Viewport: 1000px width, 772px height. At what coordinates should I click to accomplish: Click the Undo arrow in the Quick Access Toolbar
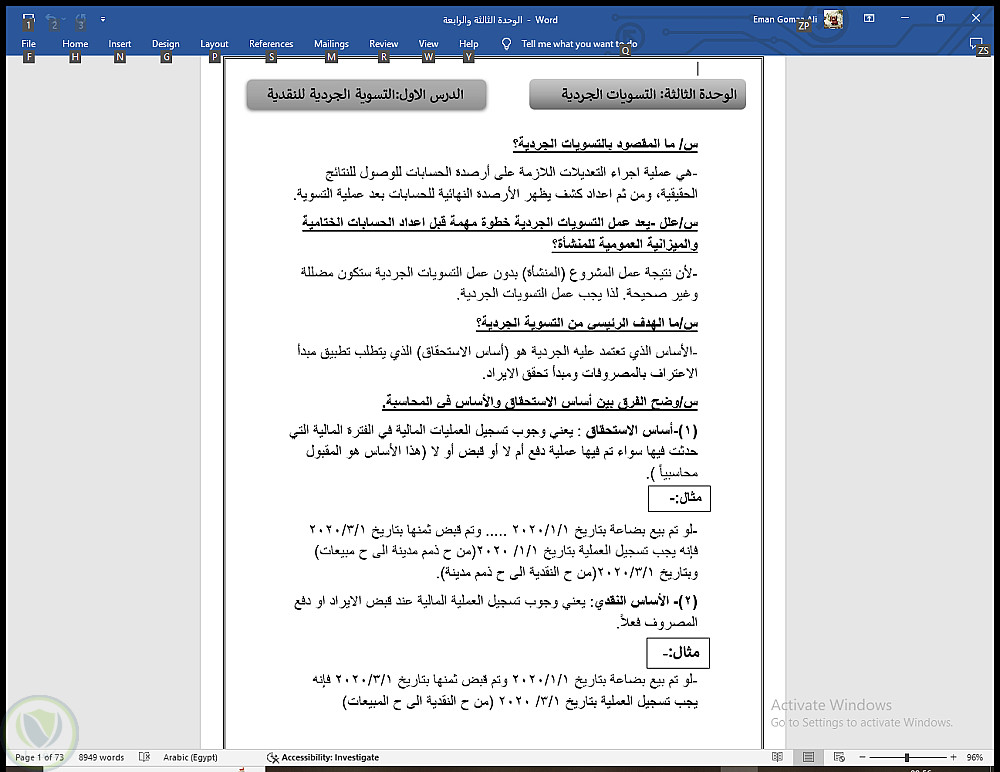pos(52,20)
